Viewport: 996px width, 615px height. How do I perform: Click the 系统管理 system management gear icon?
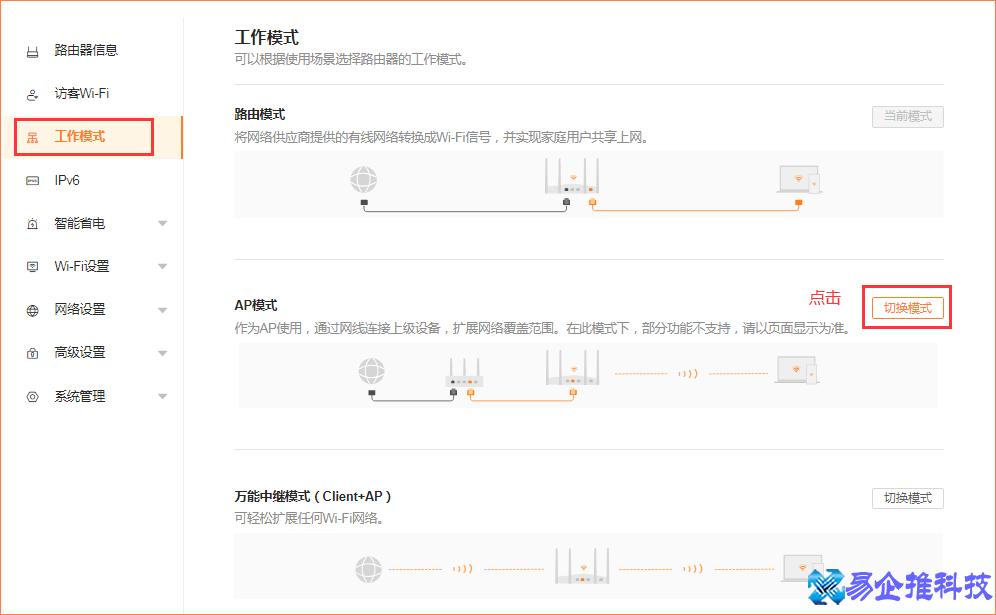[32, 395]
